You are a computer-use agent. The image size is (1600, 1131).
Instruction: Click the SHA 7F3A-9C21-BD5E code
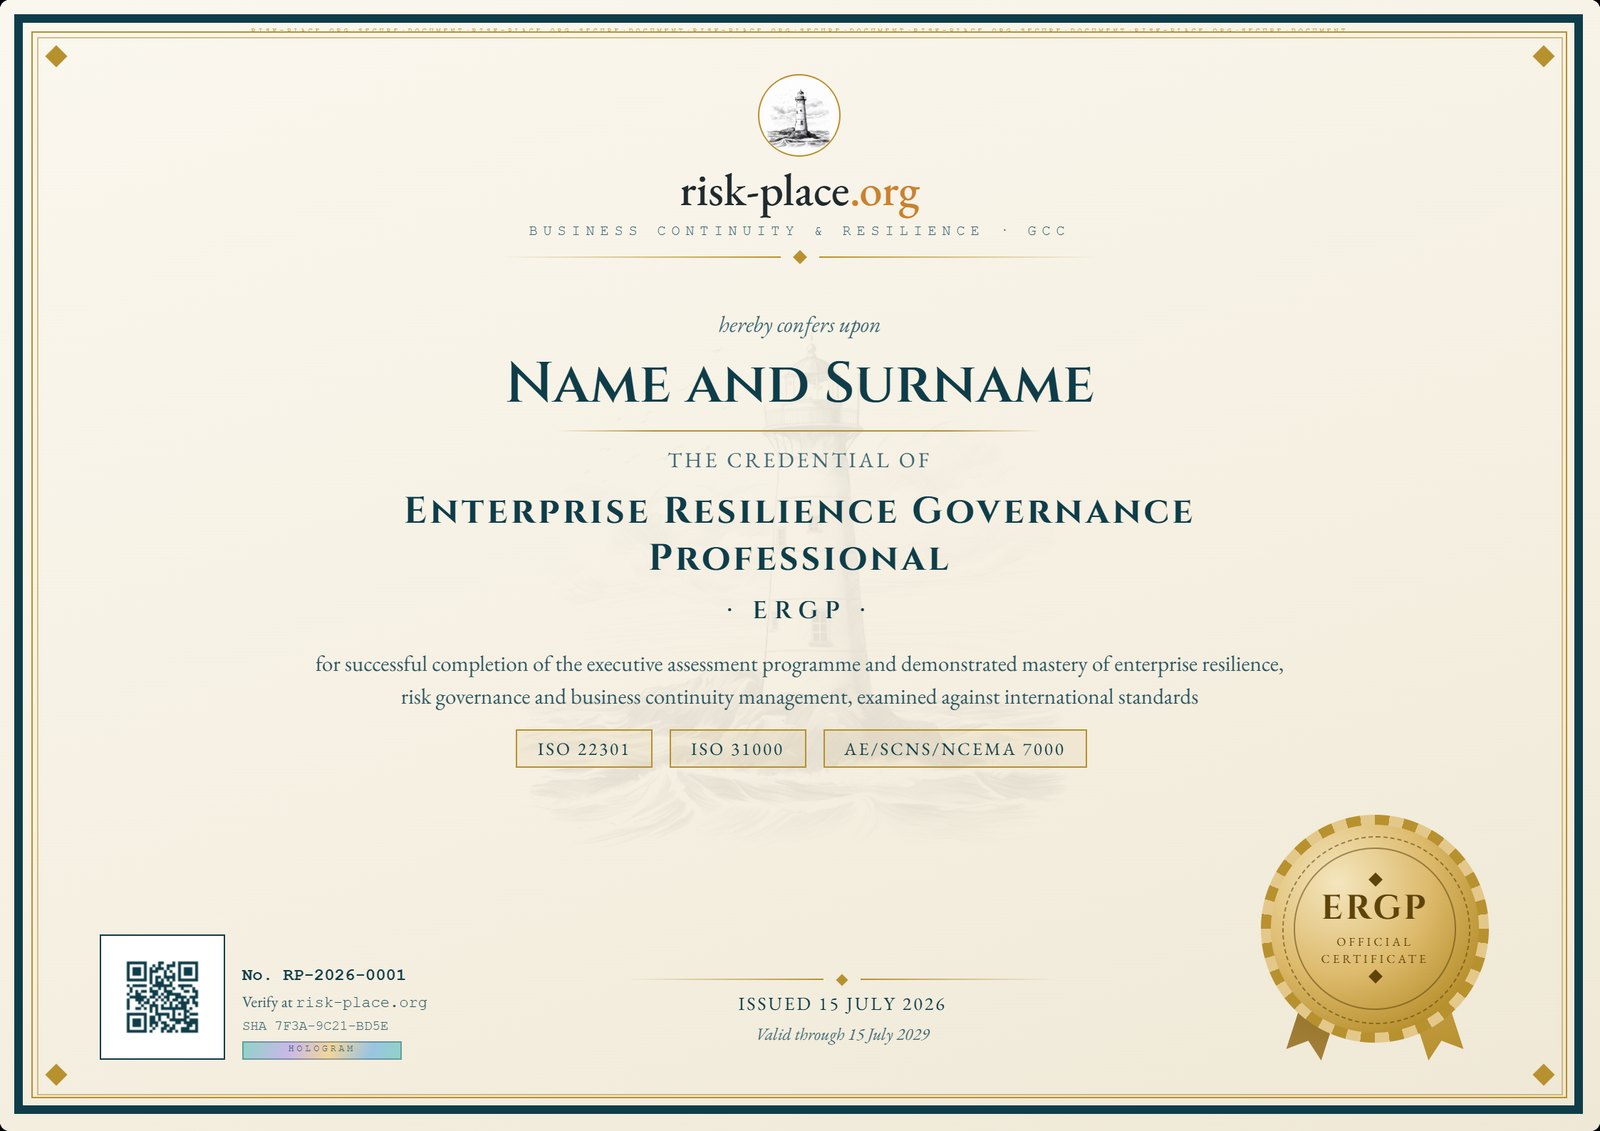tap(315, 1026)
